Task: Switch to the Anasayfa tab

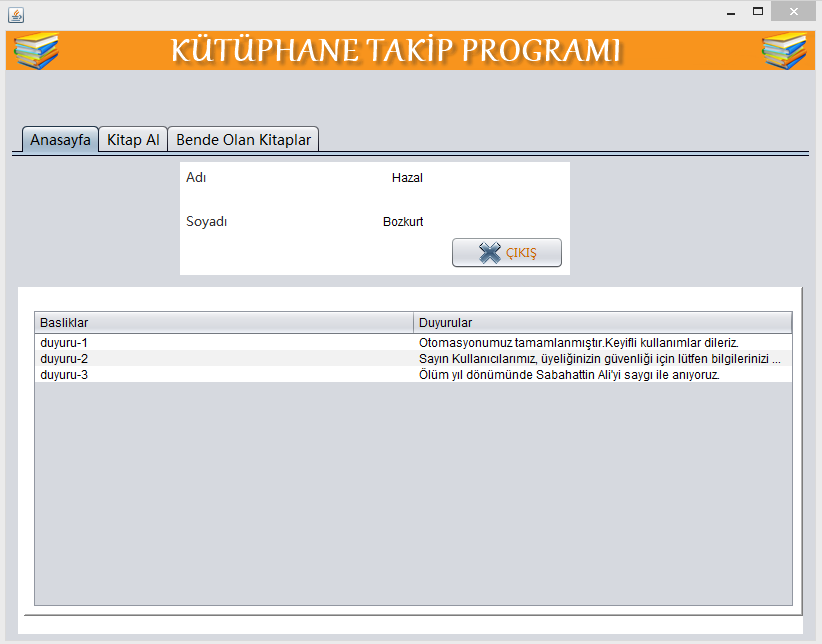Action: click(60, 139)
